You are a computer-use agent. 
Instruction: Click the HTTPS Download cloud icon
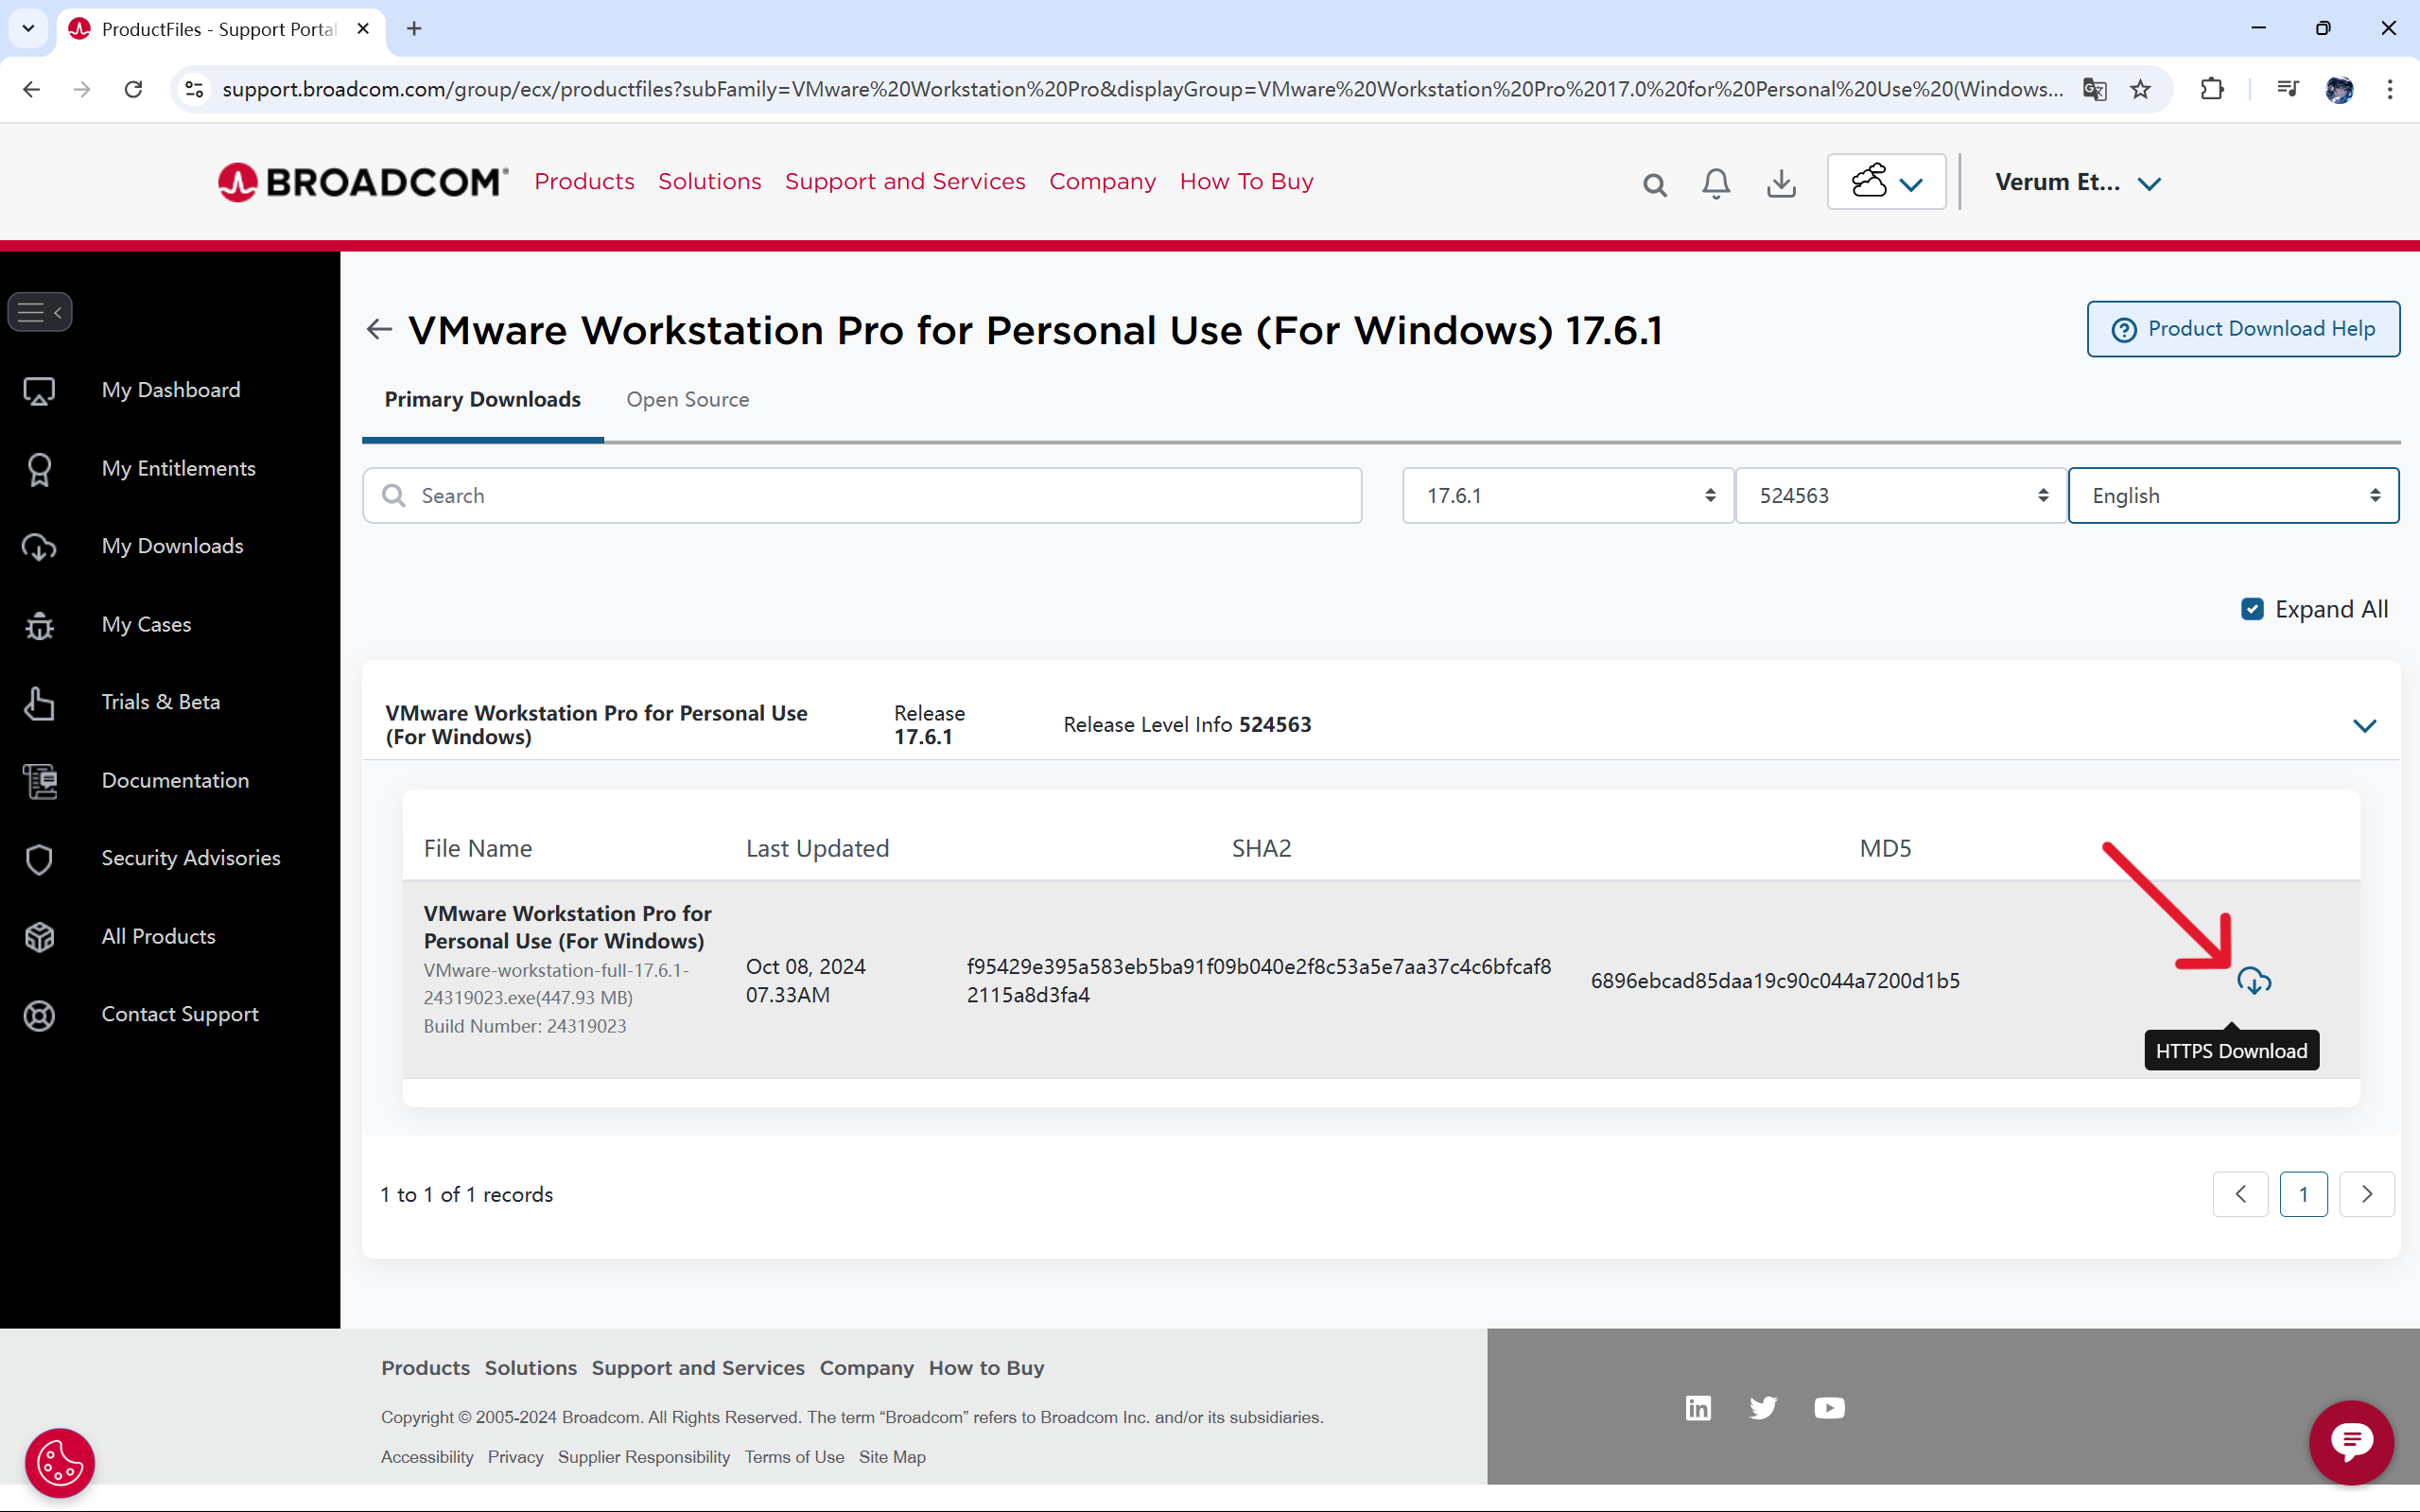coord(2254,981)
